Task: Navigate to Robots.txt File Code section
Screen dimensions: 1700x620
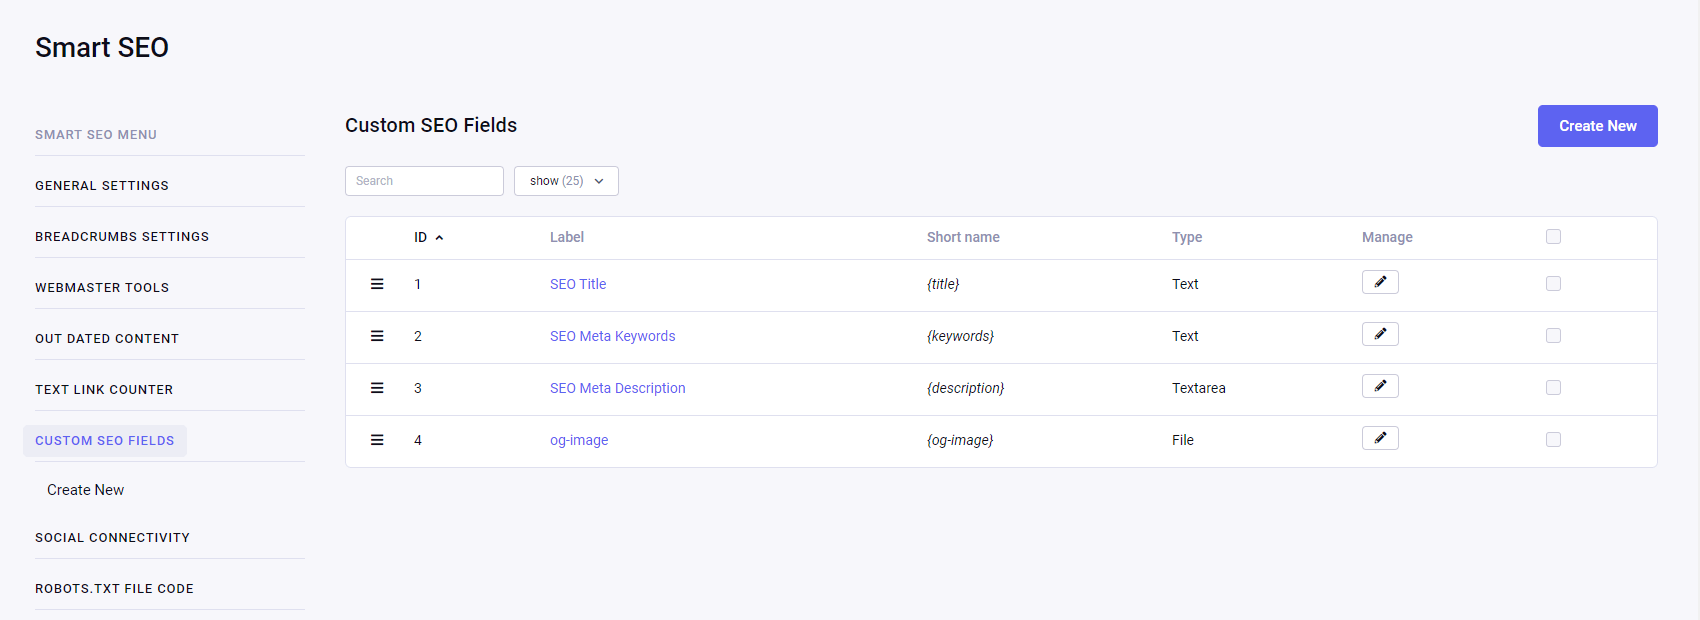Action: [x=114, y=589]
